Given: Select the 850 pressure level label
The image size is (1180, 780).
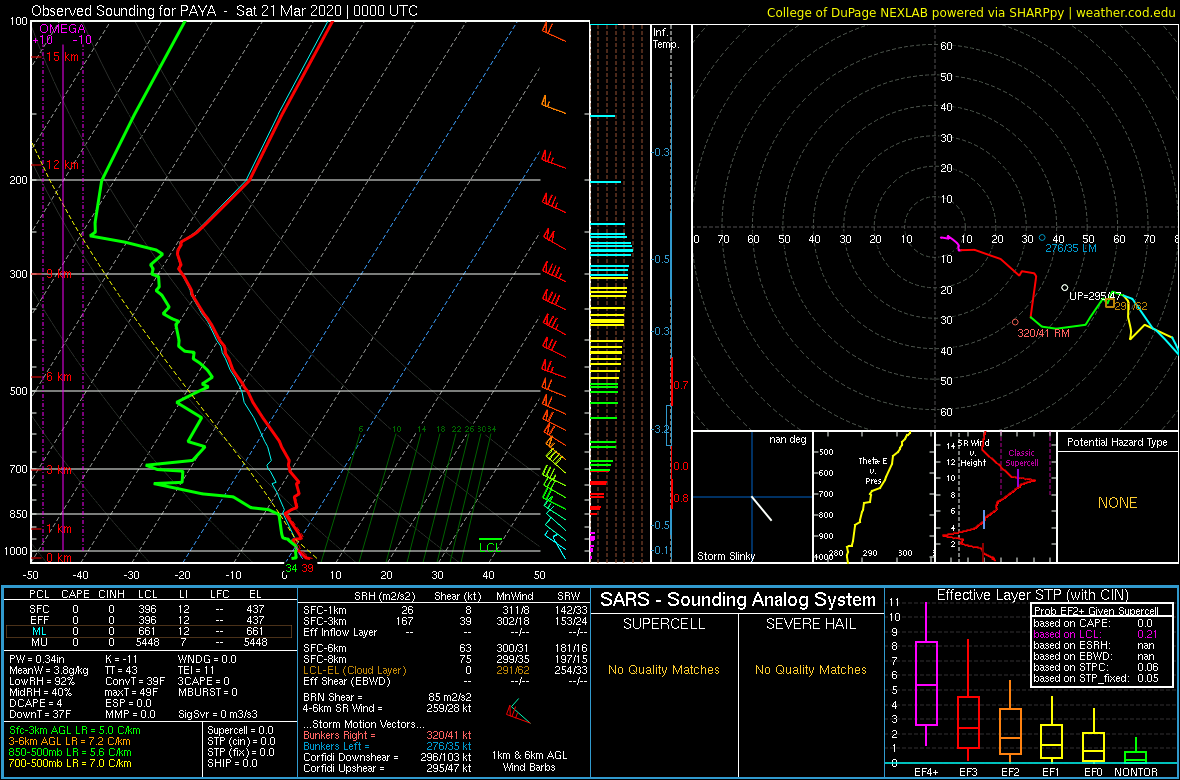Looking at the screenshot, I should [16, 514].
